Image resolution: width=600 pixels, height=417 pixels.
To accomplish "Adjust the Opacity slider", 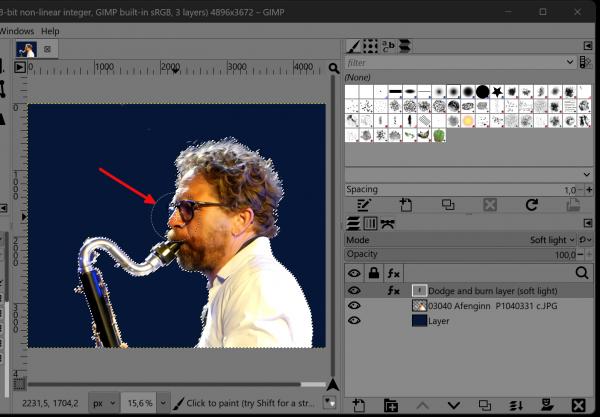I will pos(460,254).
